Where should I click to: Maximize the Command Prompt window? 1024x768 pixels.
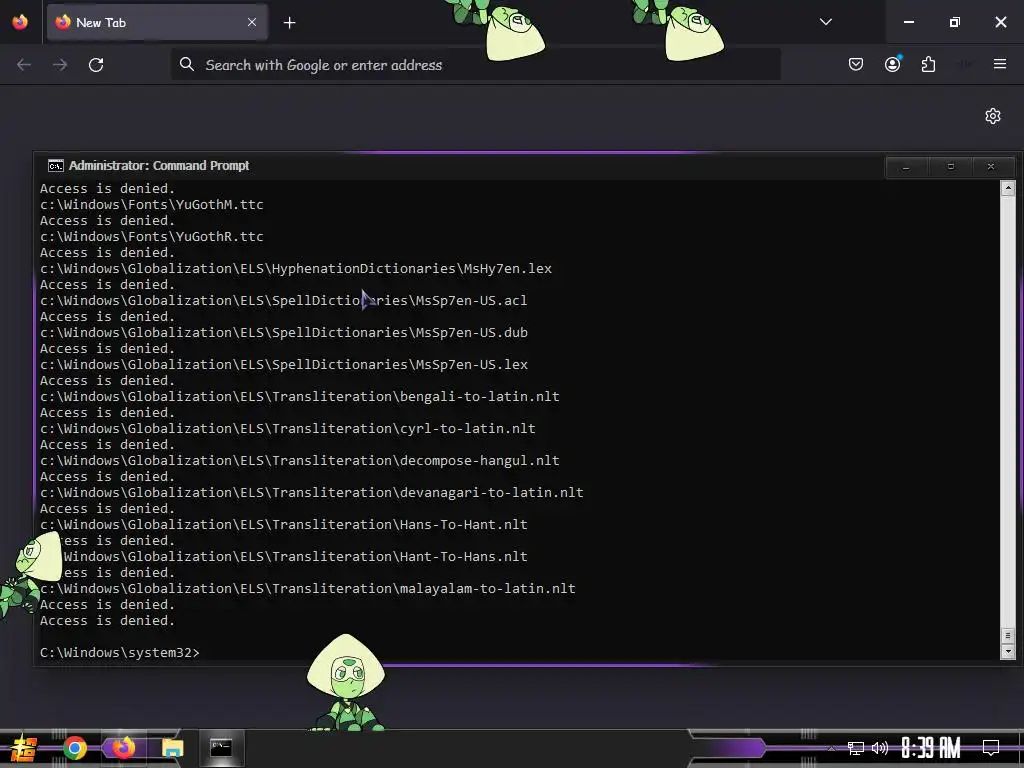[x=951, y=167]
